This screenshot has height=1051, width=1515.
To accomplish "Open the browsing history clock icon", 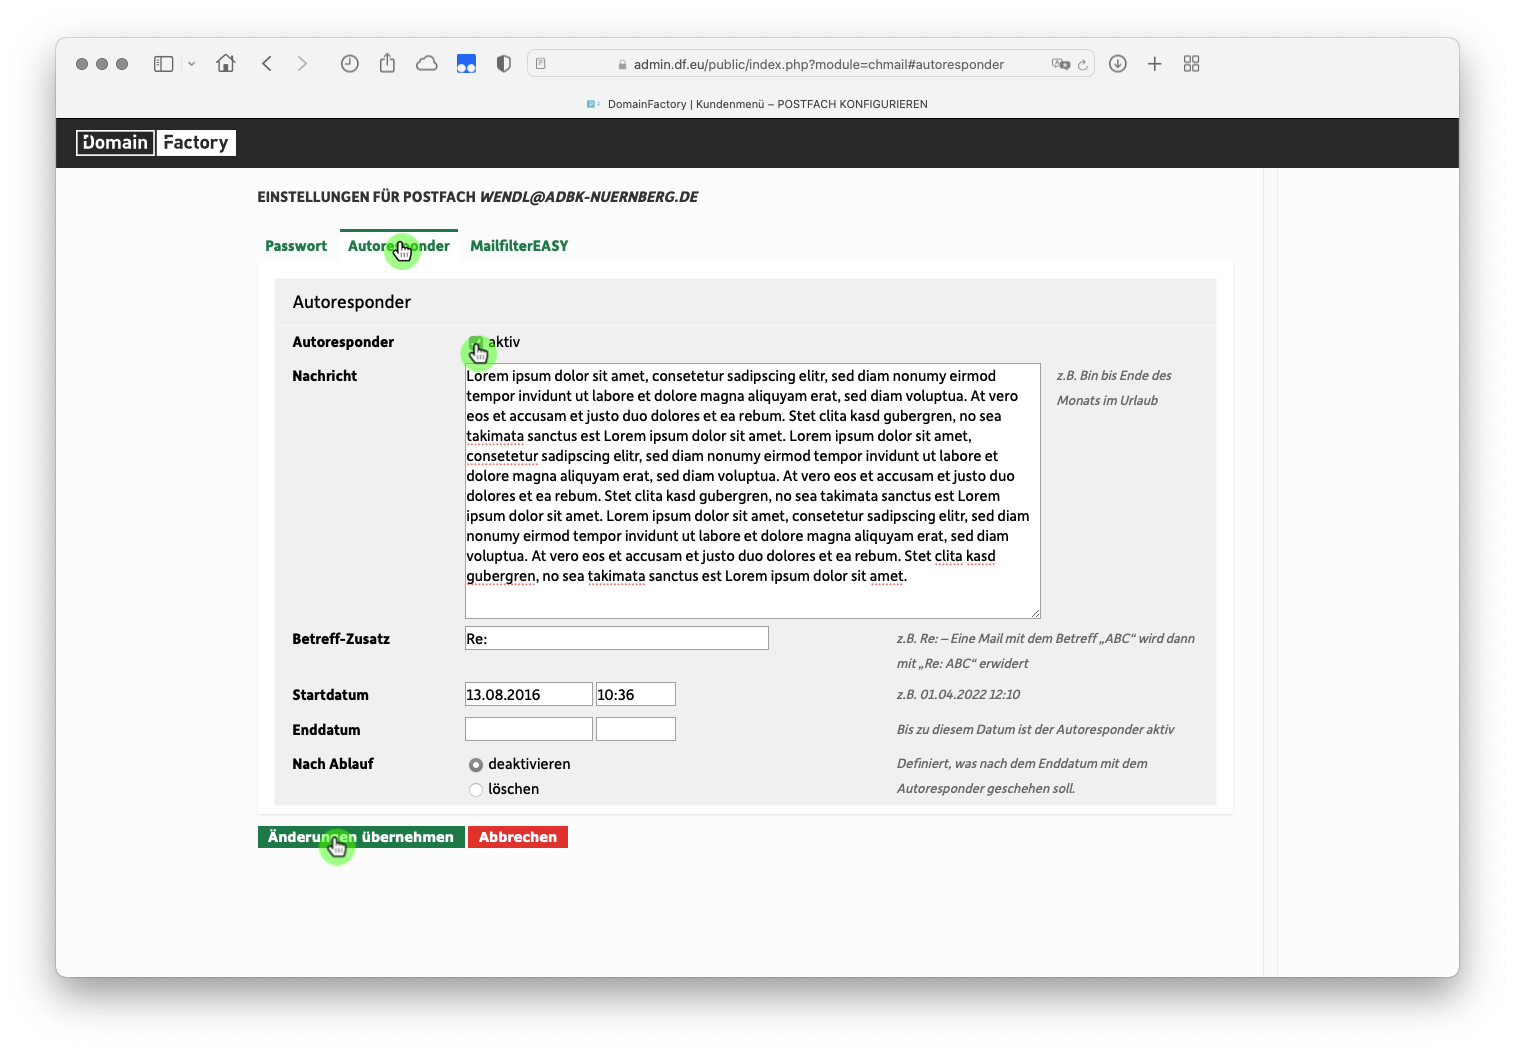I will [349, 64].
